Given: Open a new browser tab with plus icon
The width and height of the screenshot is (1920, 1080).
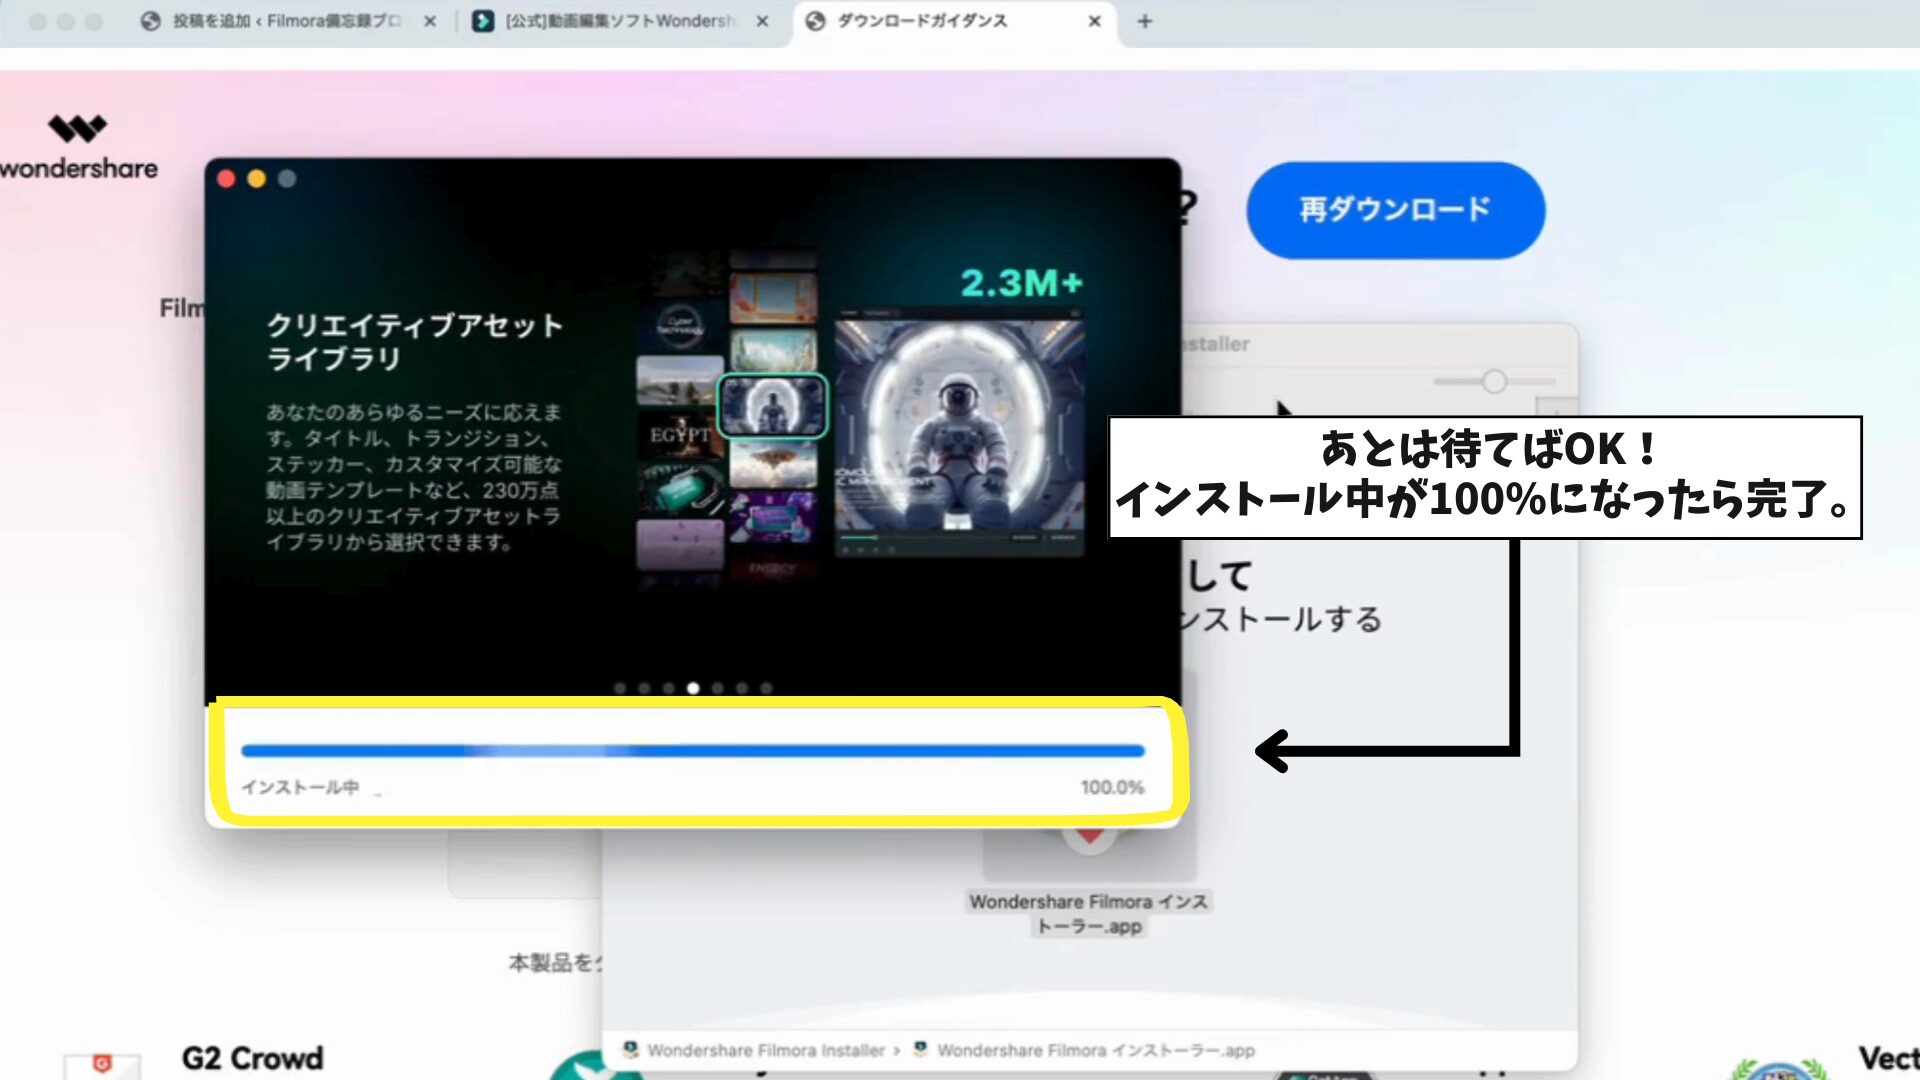Looking at the screenshot, I should 1145,21.
